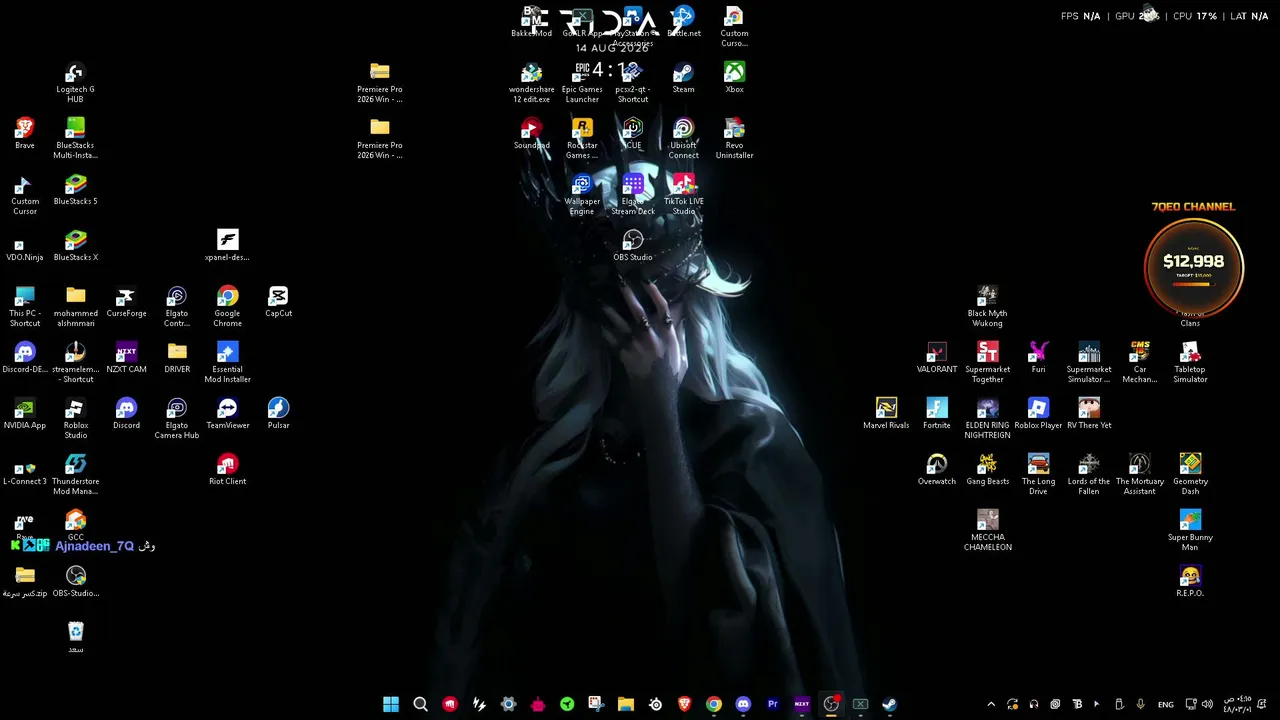
Task: Launch Brave from the desktop shortcut
Action: 25,134
